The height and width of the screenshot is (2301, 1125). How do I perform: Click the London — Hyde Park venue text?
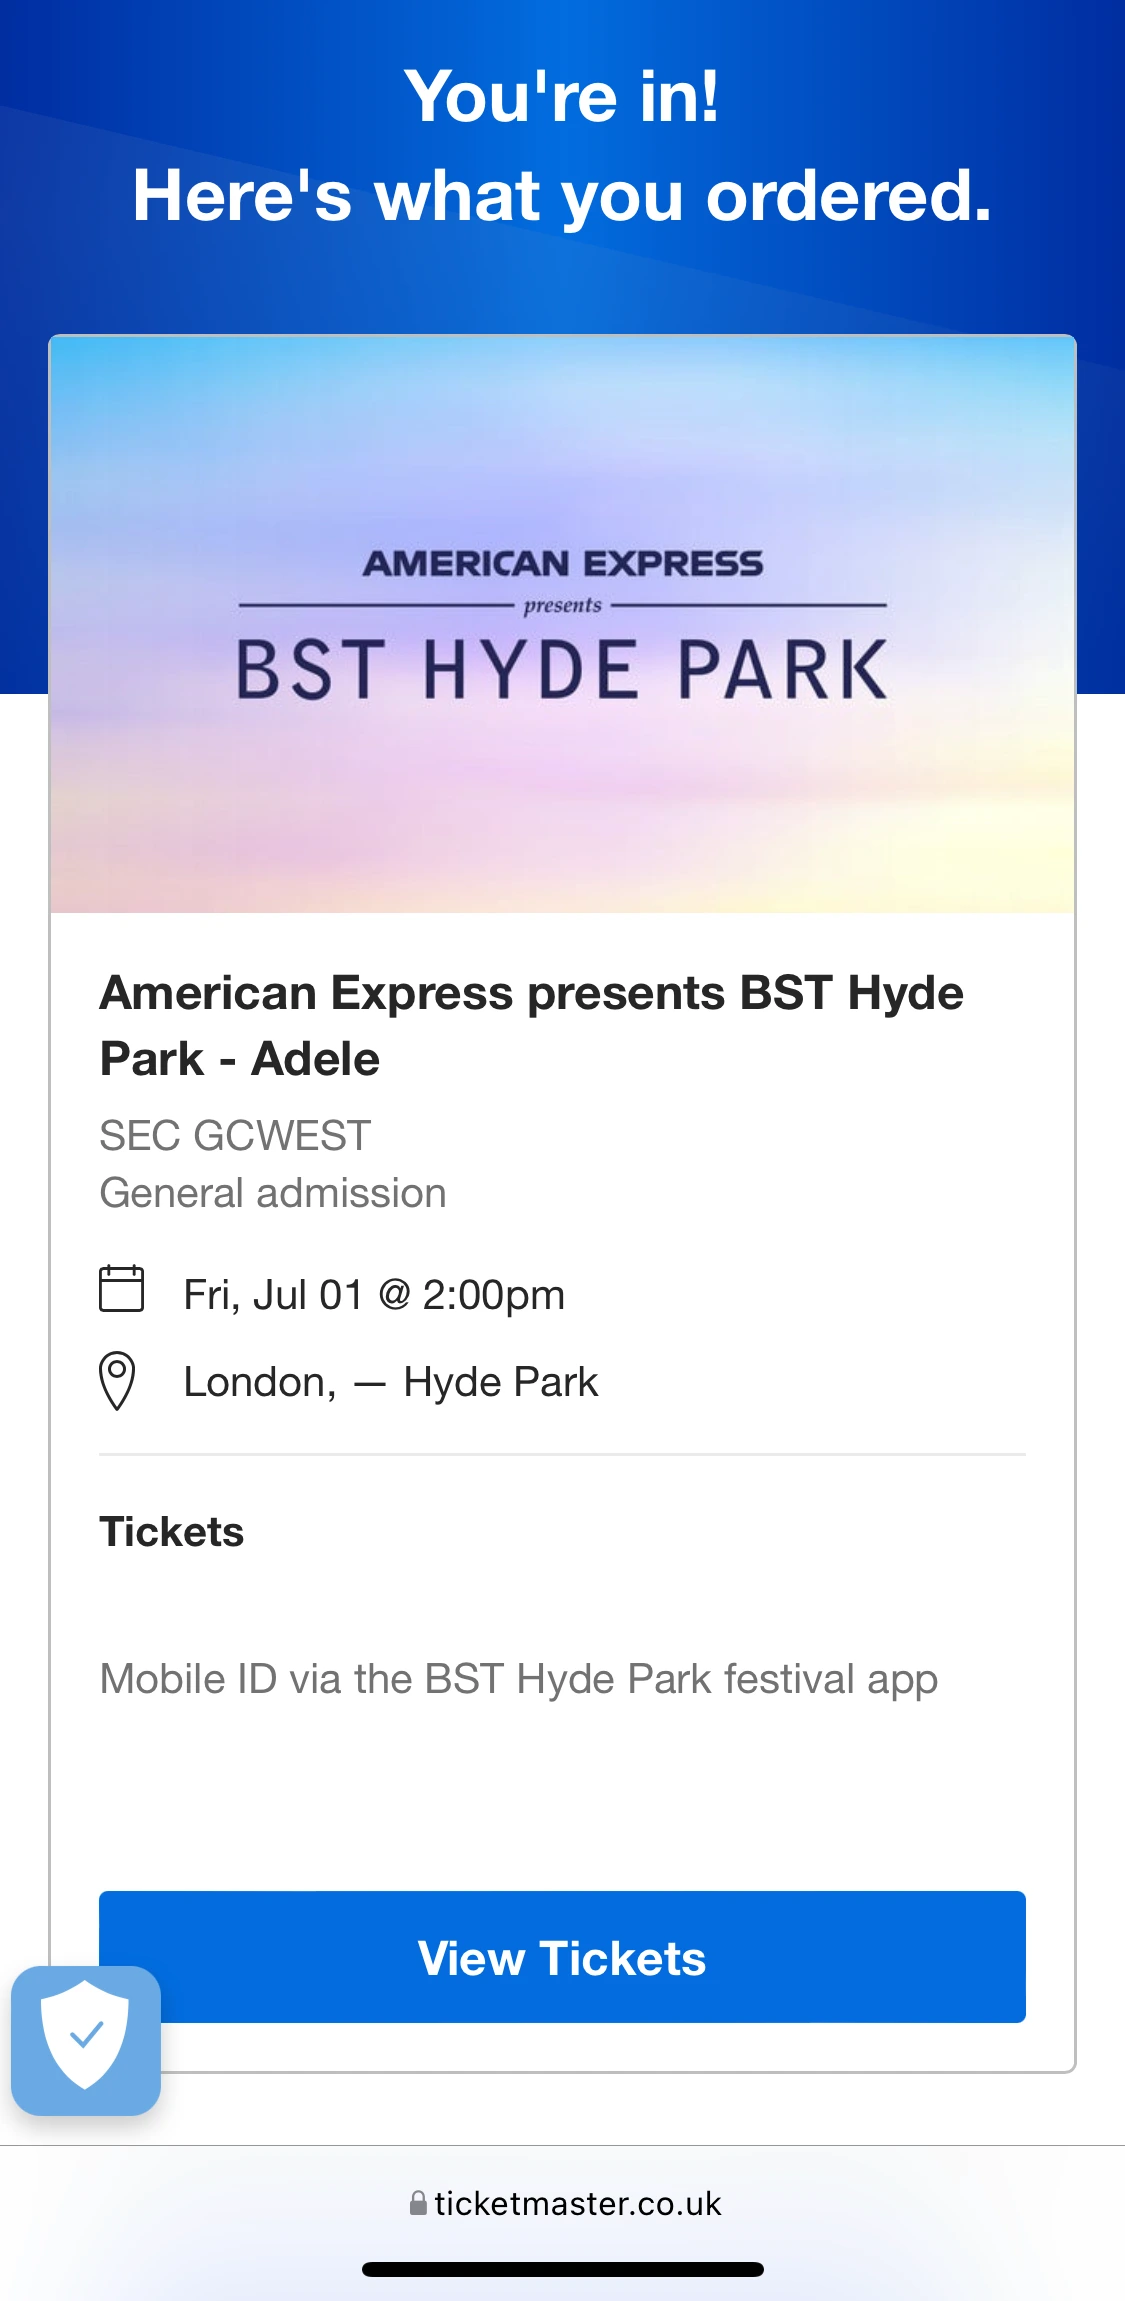point(391,1382)
